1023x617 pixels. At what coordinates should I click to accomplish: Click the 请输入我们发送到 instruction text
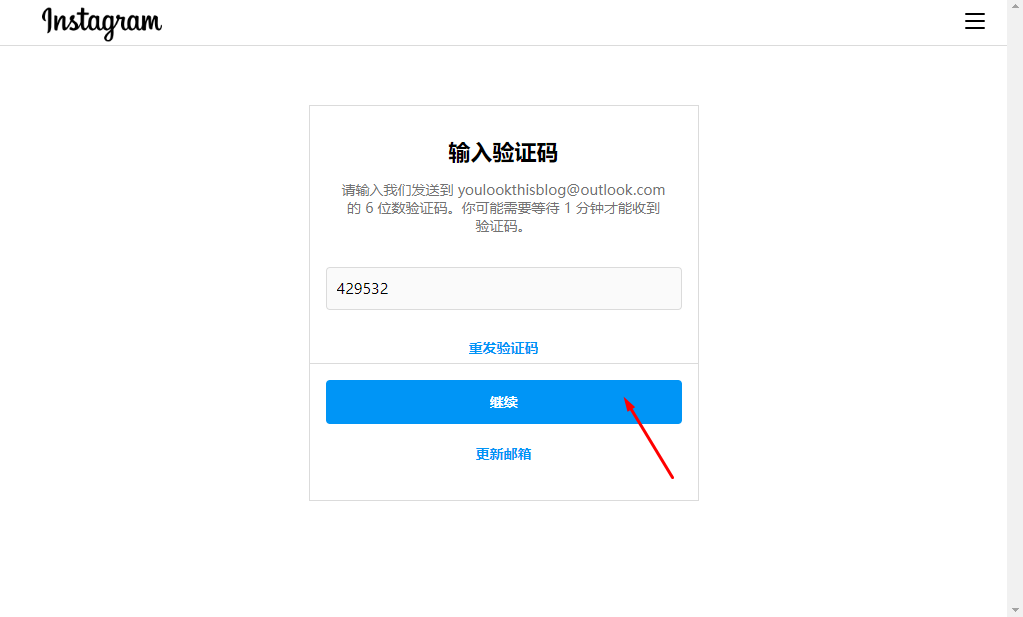point(397,190)
